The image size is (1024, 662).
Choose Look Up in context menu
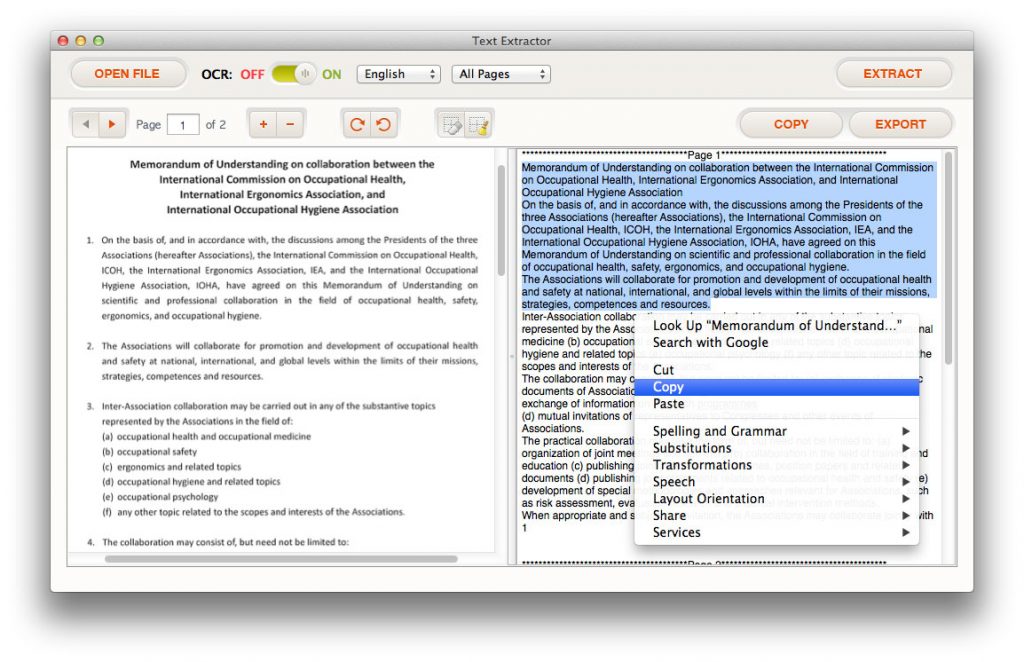pos(776,325)
